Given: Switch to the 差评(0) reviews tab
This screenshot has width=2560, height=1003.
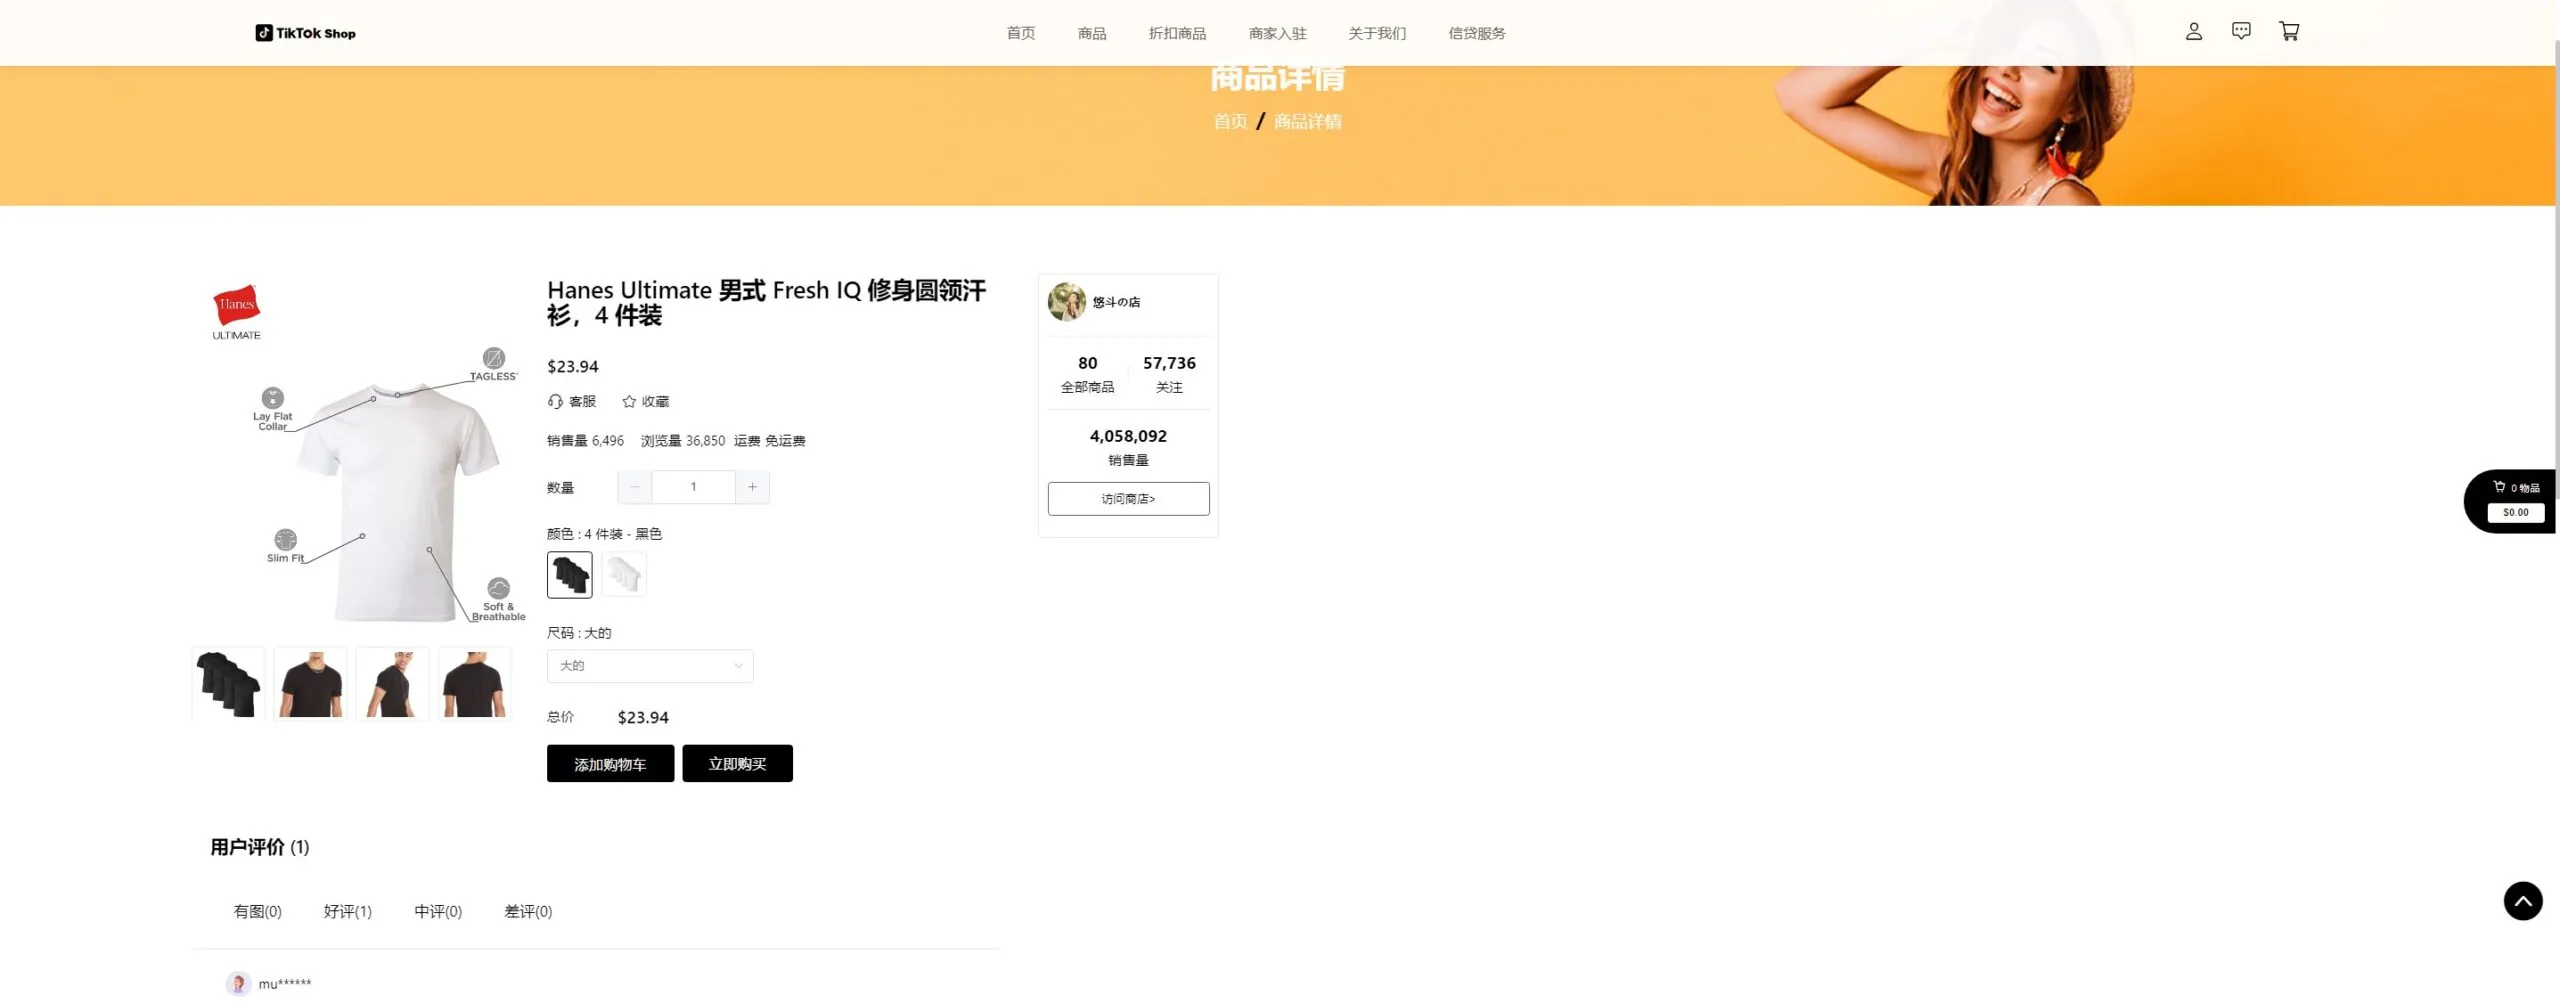Looking at the screenshot, I should click(x=528, y=912).
